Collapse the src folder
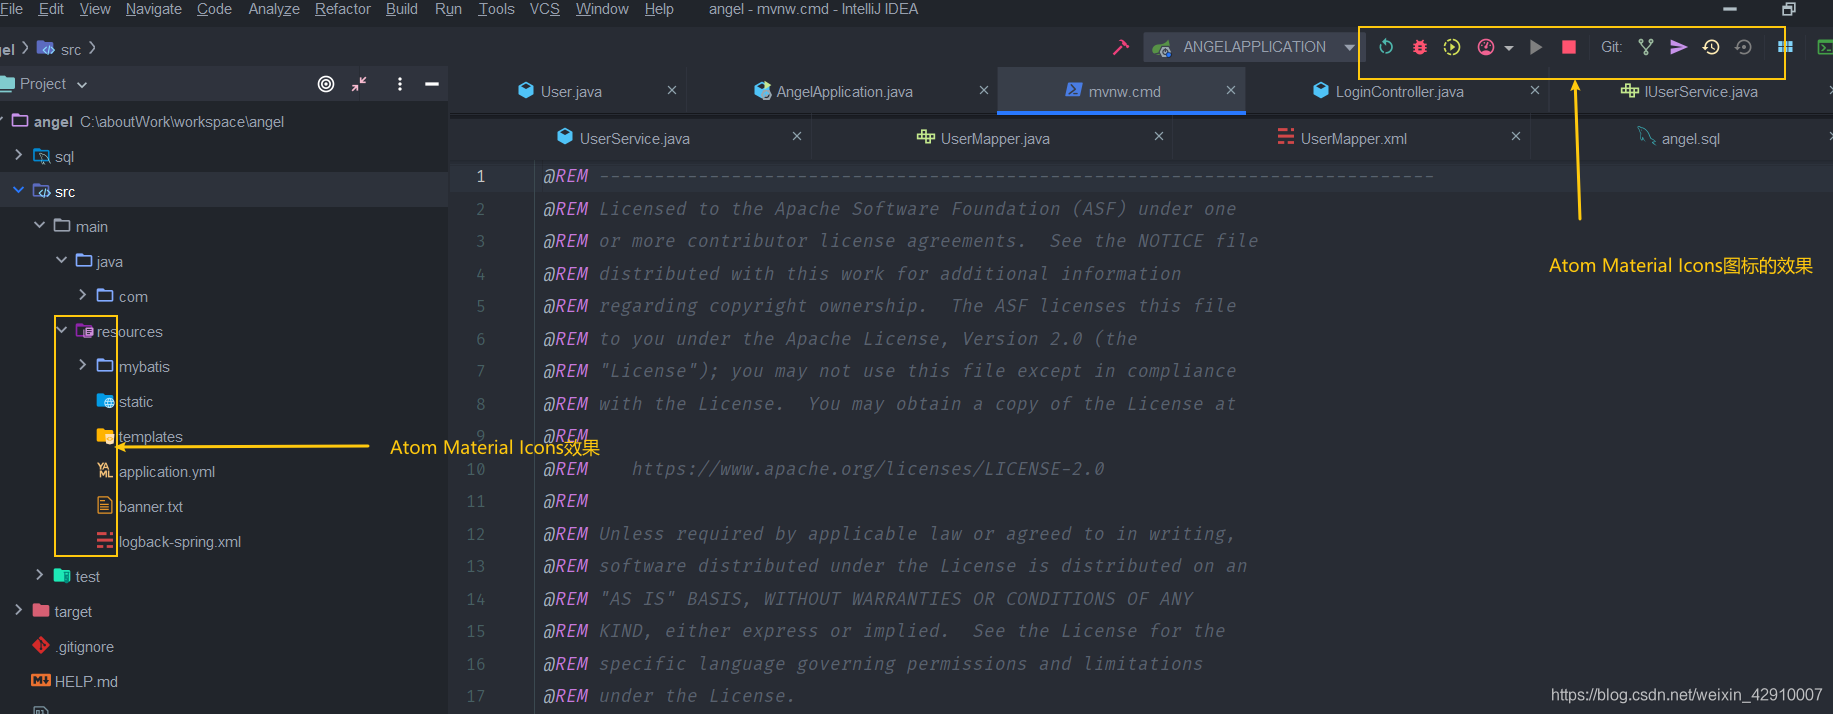The height and width of the screenshot is (714, 1833). [x=18, y=190]
